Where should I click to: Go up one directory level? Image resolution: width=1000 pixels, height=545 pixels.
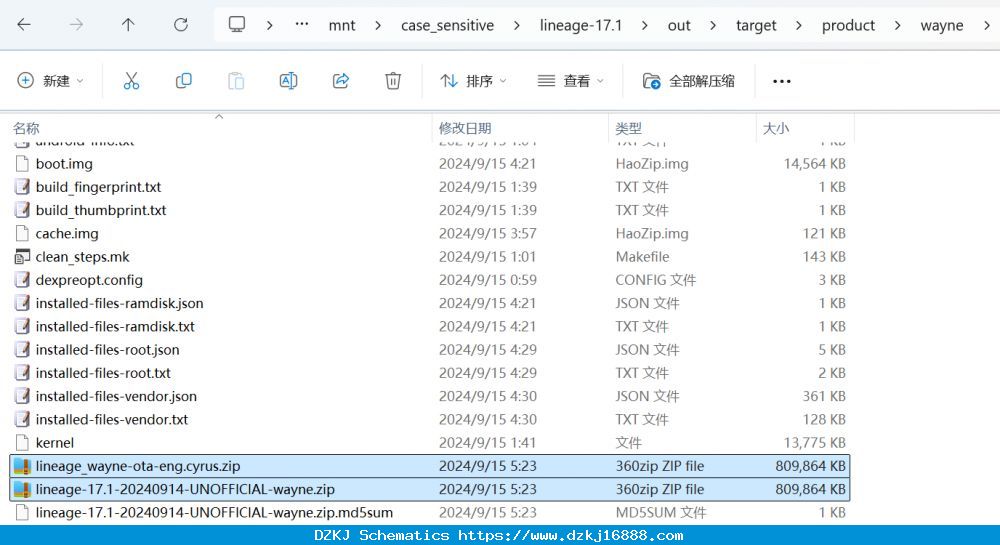(x=128, y=25)
